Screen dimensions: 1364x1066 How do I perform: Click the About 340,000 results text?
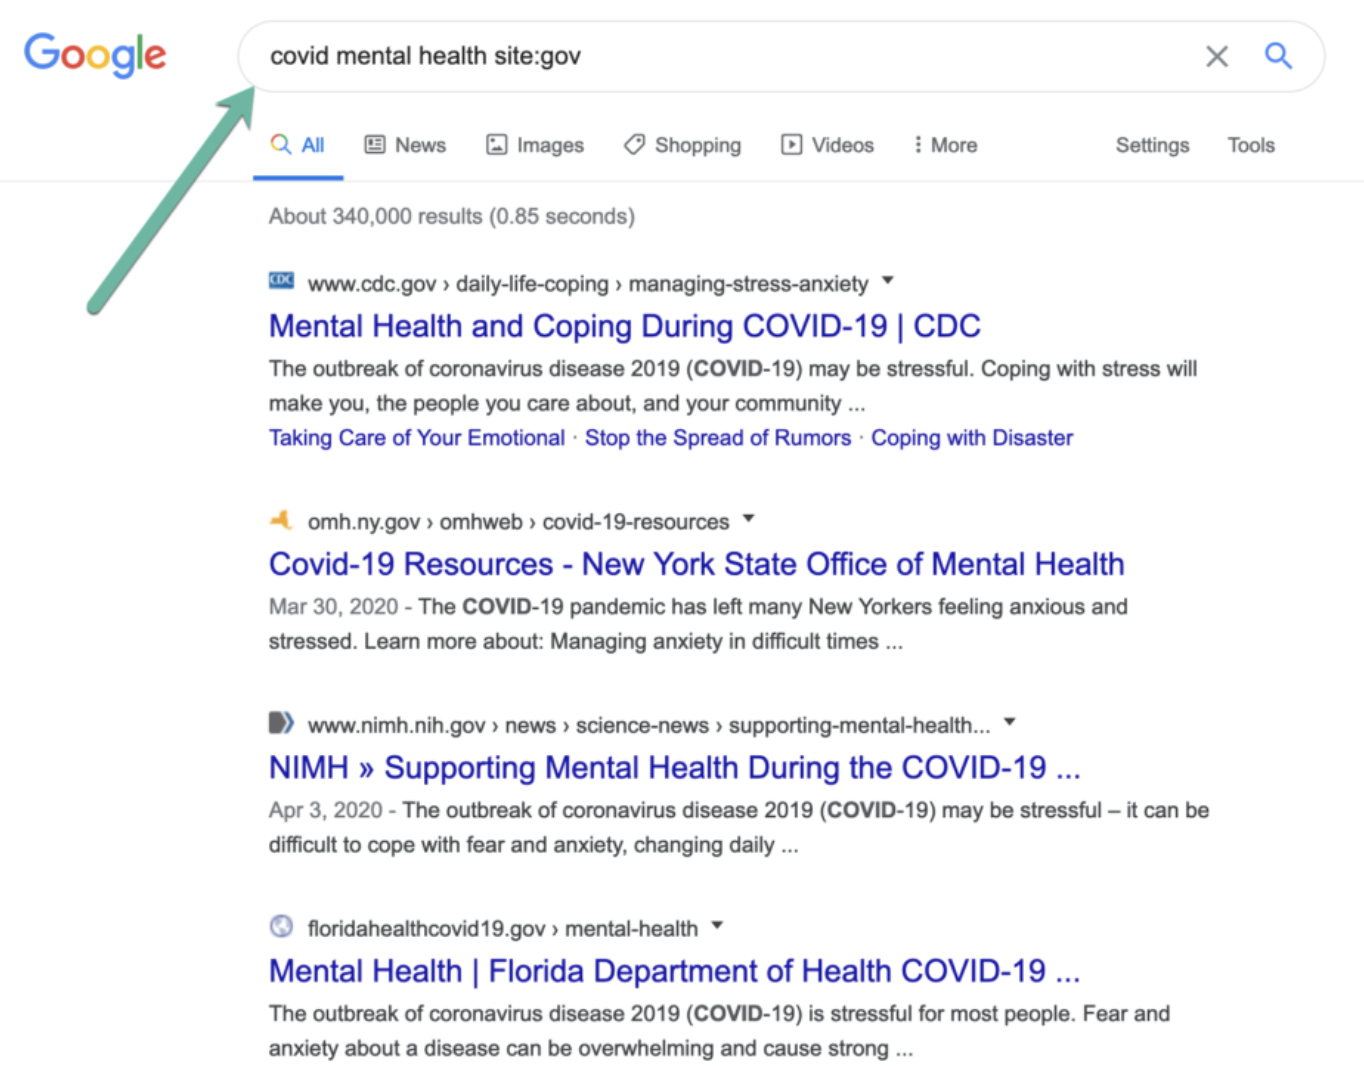[x=451, y=216]
